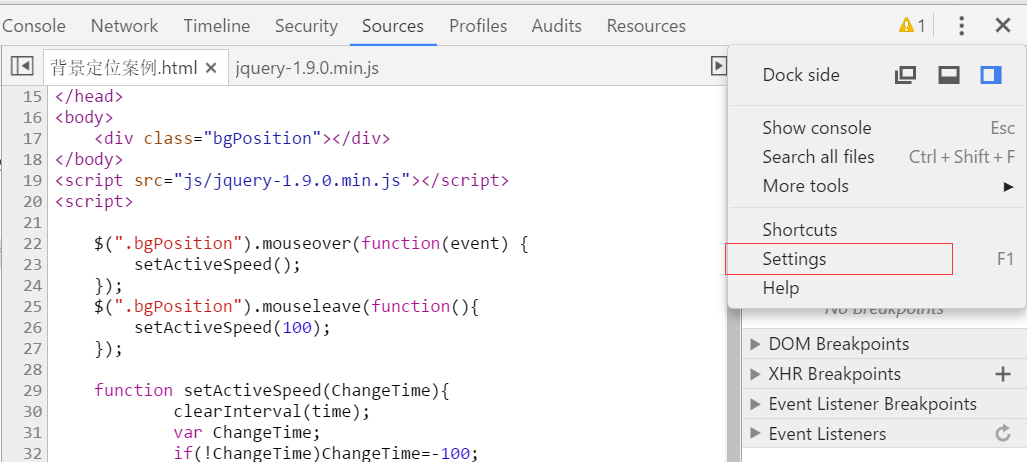Open Shortcuts from the menu
This screenshot has width=1027, height=462.
(x=877, y=230)
